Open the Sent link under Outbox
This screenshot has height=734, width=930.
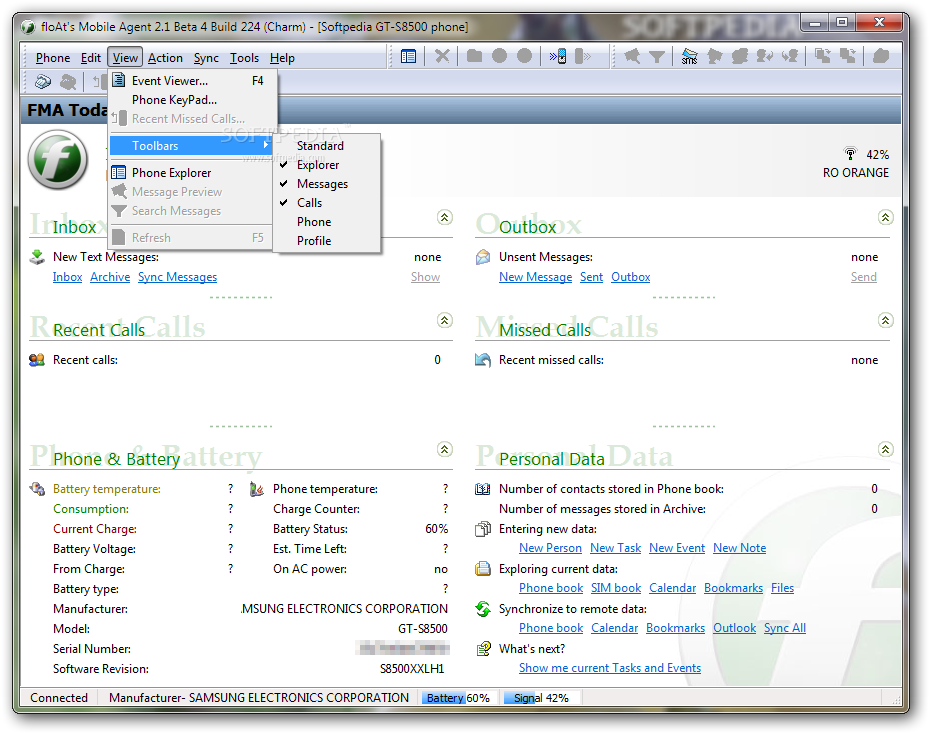(591, 277)
